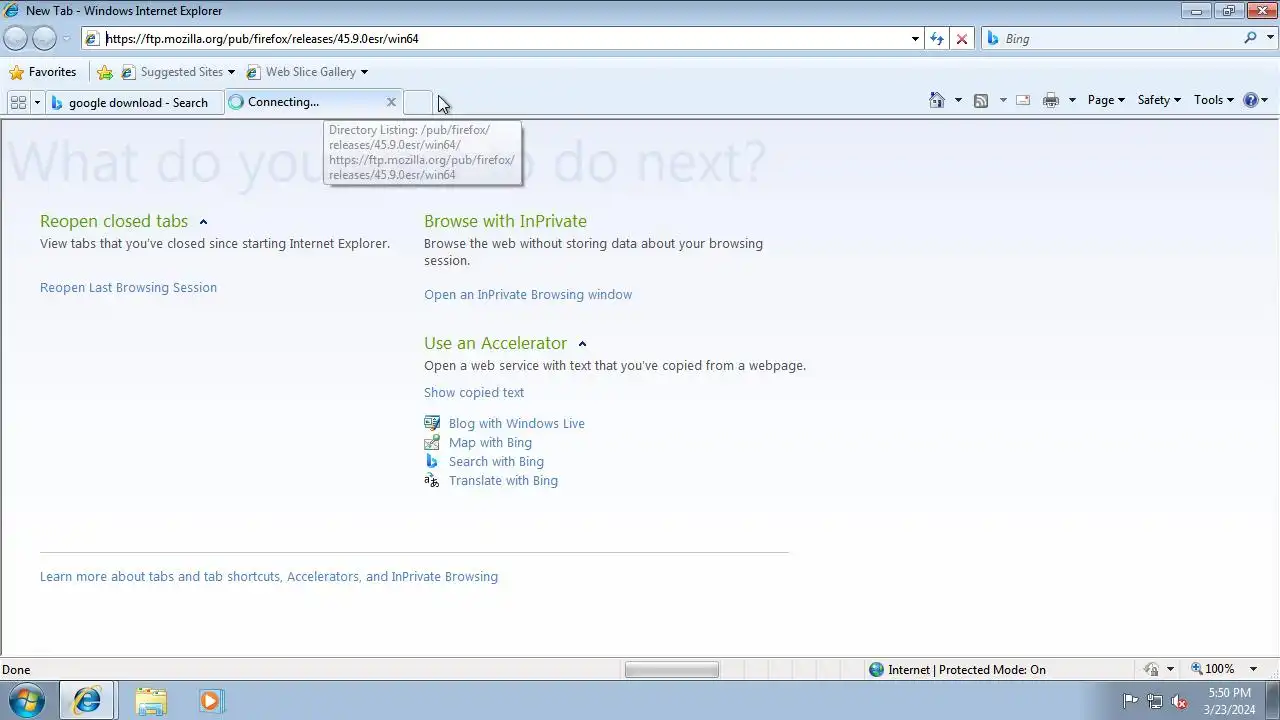Click the Action Center flag tray icon

[1130, 701]
